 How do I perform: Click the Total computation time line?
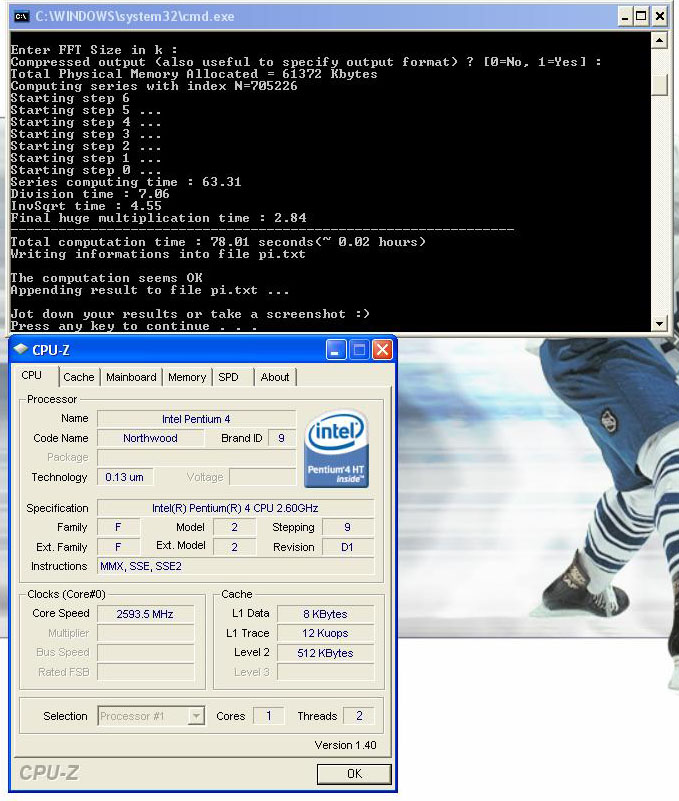218,242
